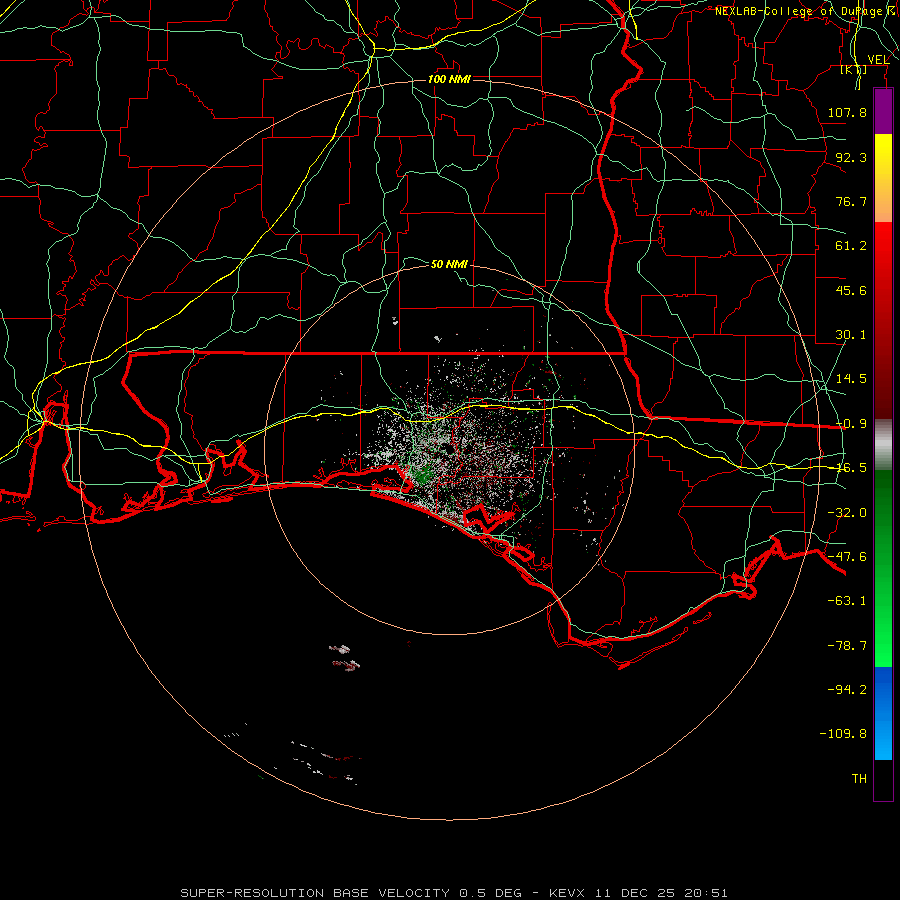Select the -94.2 scale value
This screenshot has height=900, width=900.
847,690
